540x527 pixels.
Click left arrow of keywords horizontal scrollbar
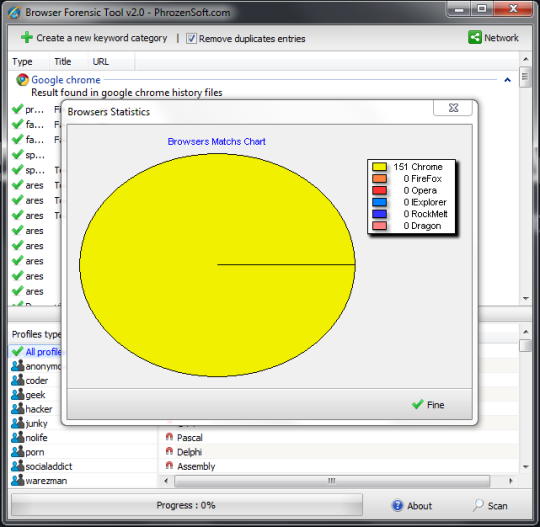166,481
